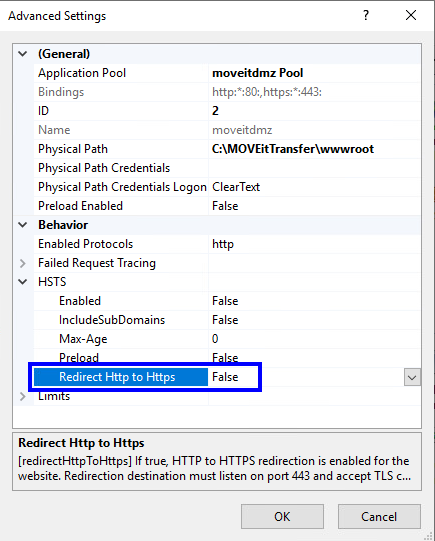This screenshot has height=541, width=435.
Task: Select the Application Pool property row
Action: click(227, 73)
